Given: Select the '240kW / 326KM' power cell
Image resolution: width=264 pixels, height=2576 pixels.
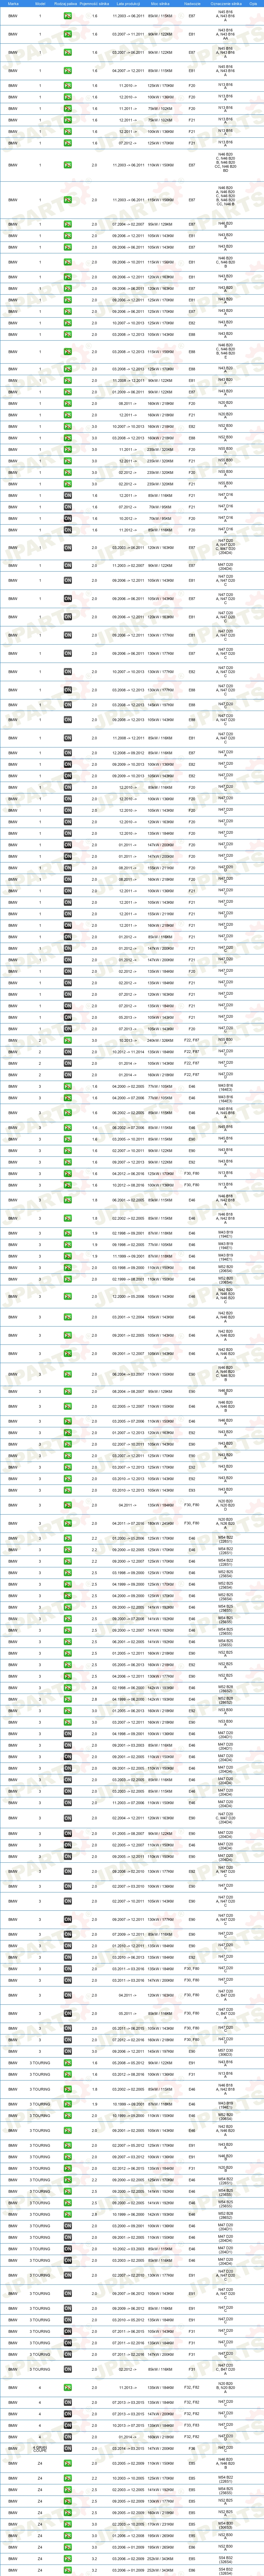Looking at the screenshot, I should [x=160, y=1040].
